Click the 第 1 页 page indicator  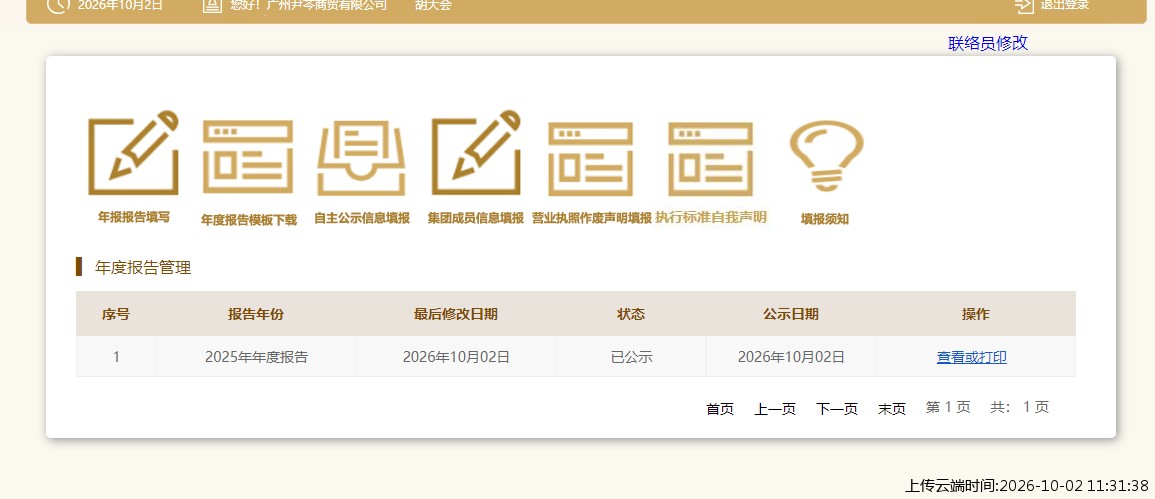pyautogui.click(x=948, y=407)
